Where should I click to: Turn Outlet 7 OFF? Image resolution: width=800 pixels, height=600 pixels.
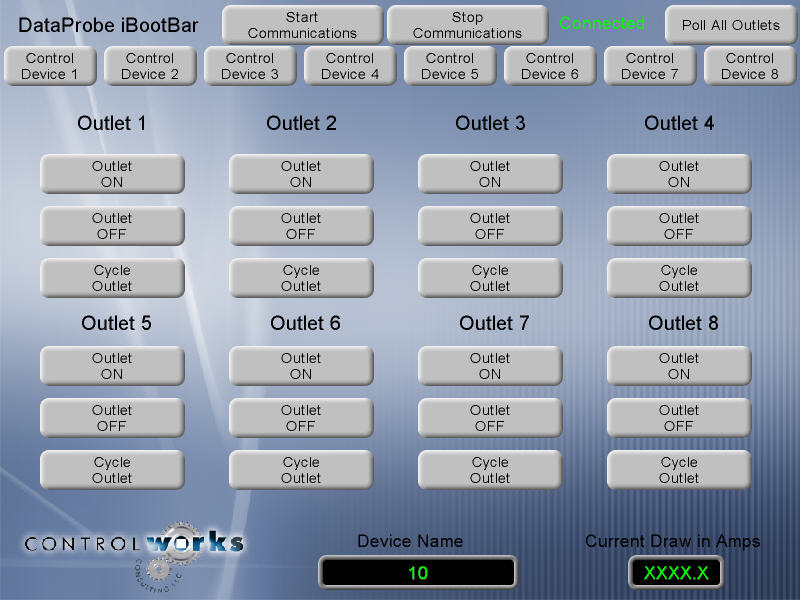point(490,418)
